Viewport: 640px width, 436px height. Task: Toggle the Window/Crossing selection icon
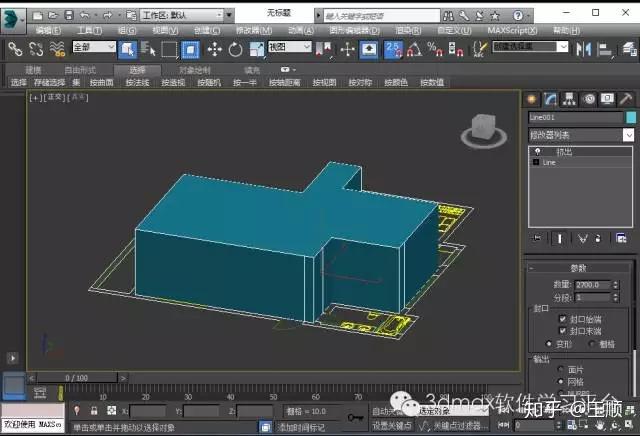pos(190,49)
